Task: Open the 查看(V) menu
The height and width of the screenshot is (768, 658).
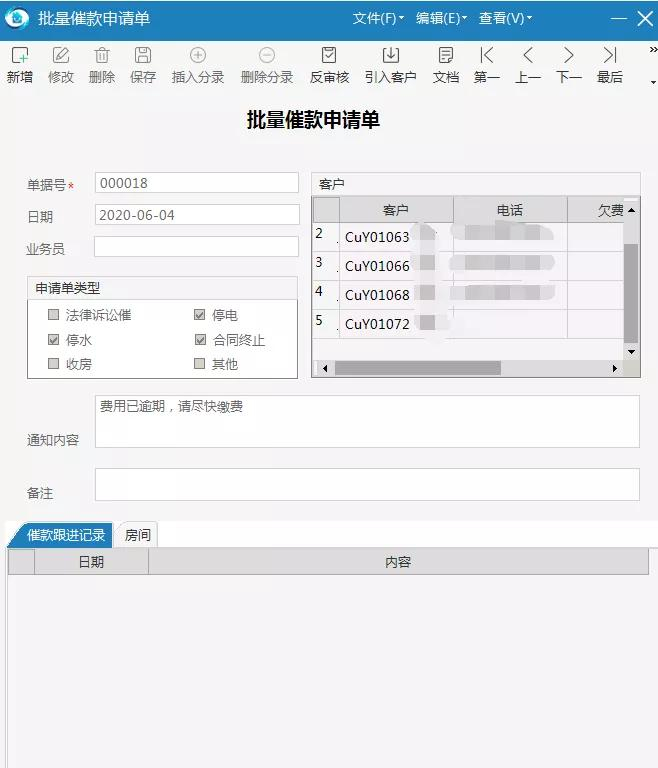Action: pos(505,19)
